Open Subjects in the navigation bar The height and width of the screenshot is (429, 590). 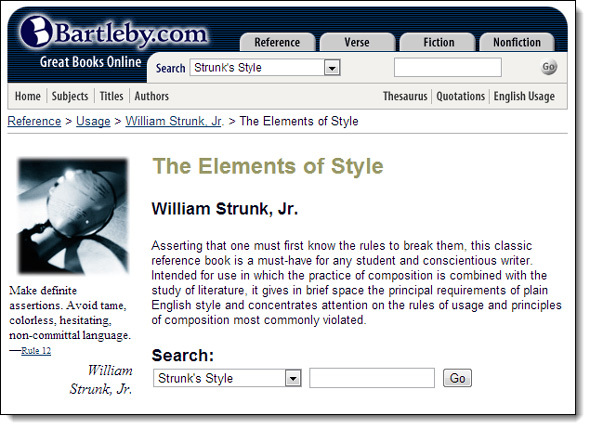click(70, 96)
